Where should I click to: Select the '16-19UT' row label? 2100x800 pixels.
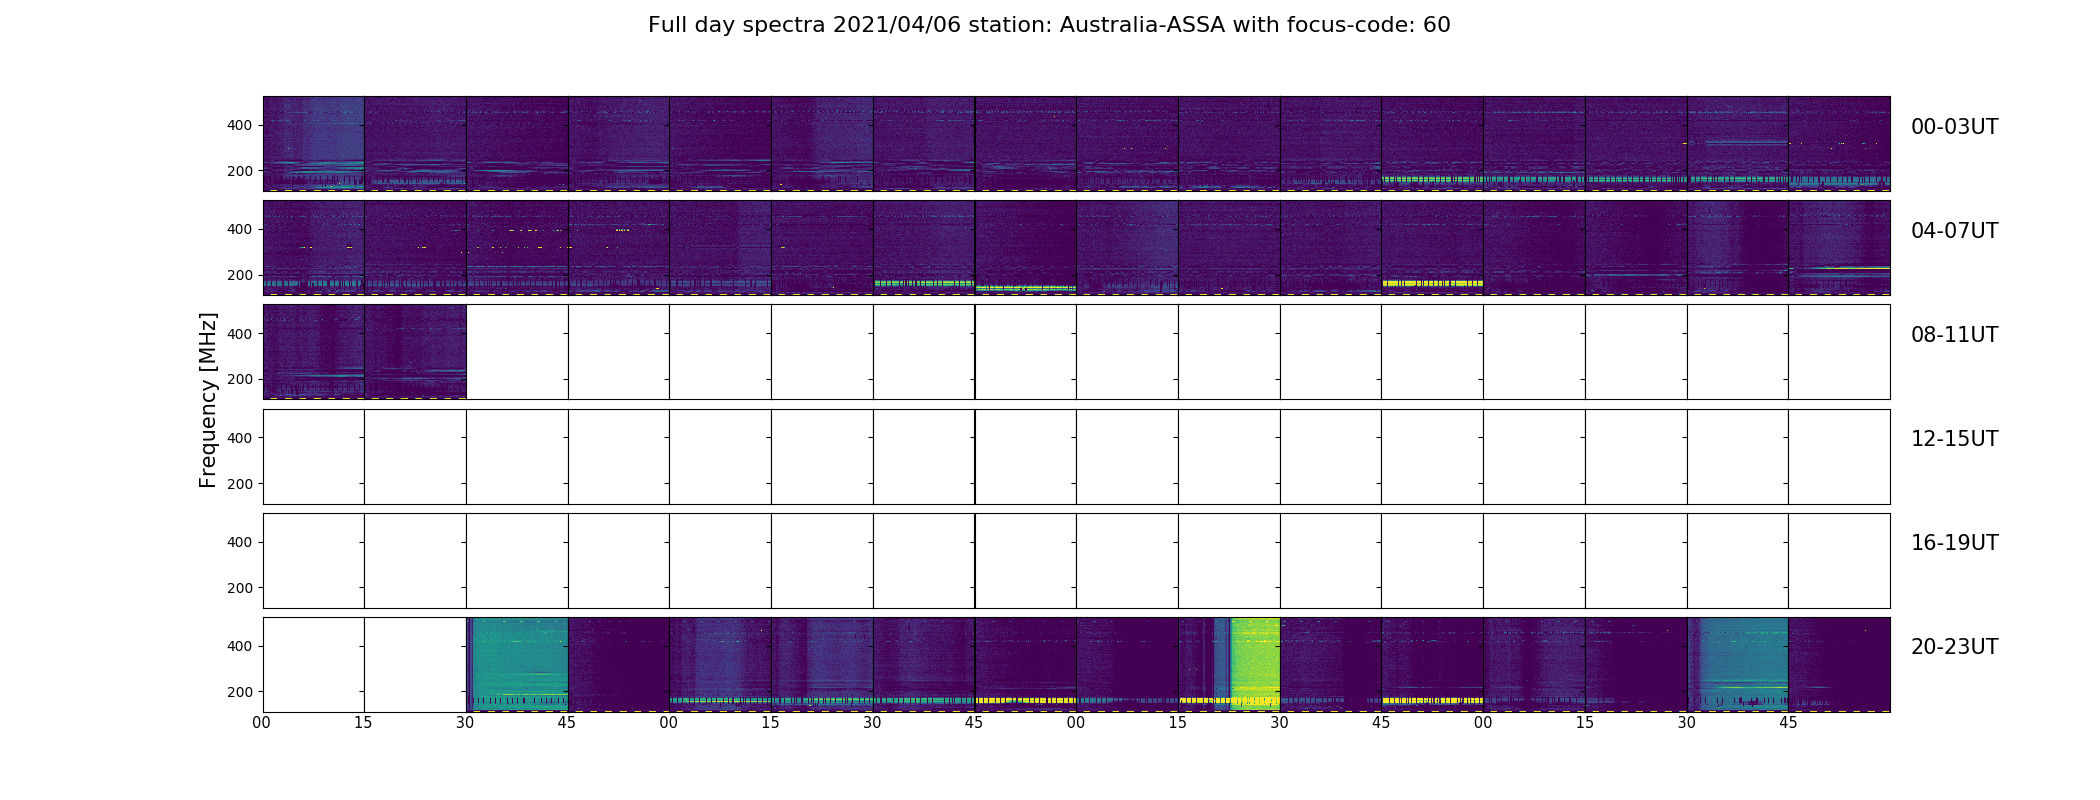click(x=1954, y=543)
